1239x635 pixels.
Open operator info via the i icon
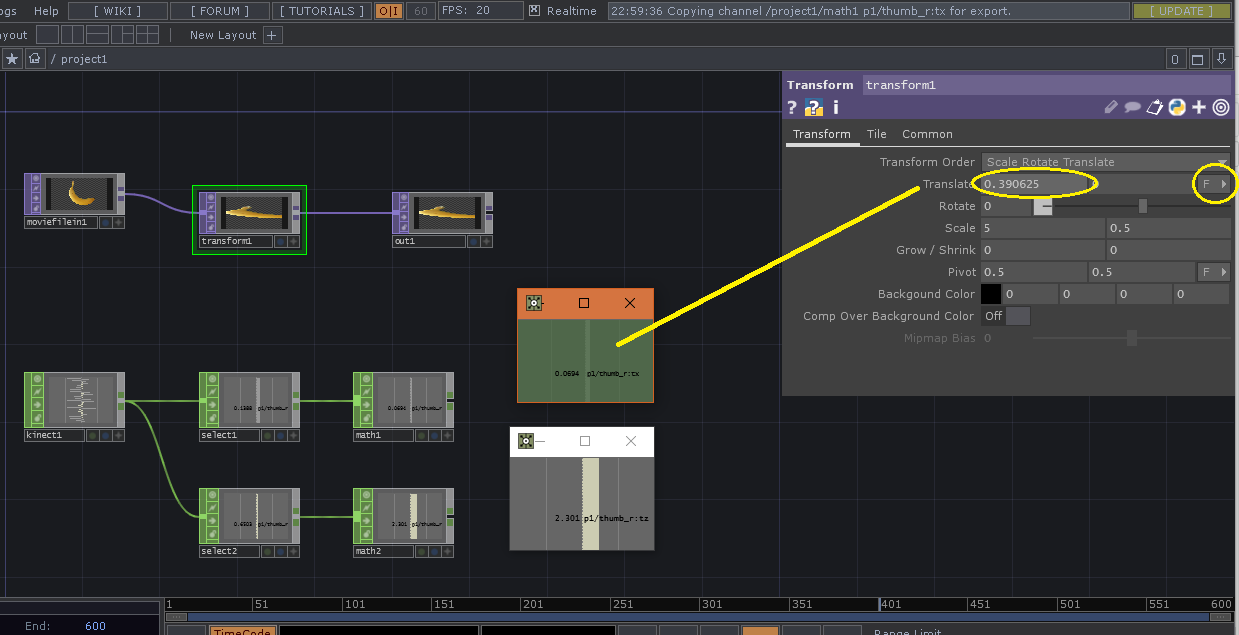(835, 107)
